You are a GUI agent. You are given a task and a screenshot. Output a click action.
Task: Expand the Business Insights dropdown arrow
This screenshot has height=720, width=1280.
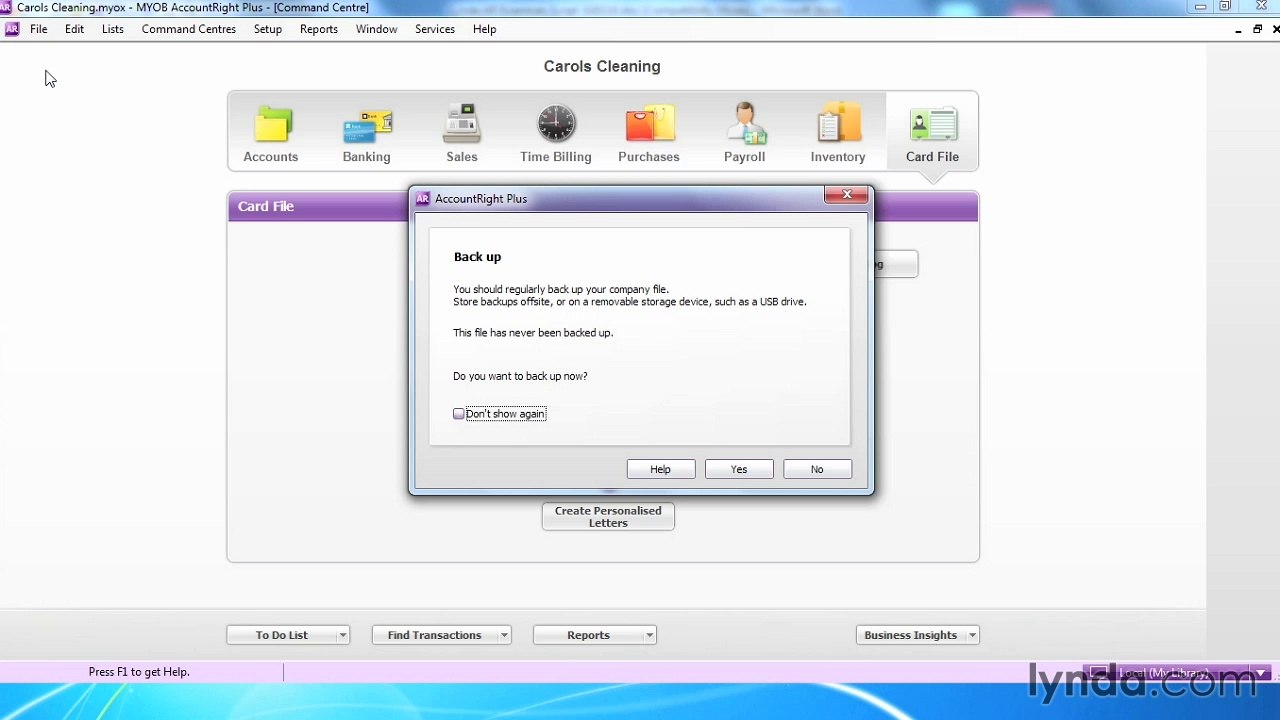pyautogui.click(x=972, y=635)
